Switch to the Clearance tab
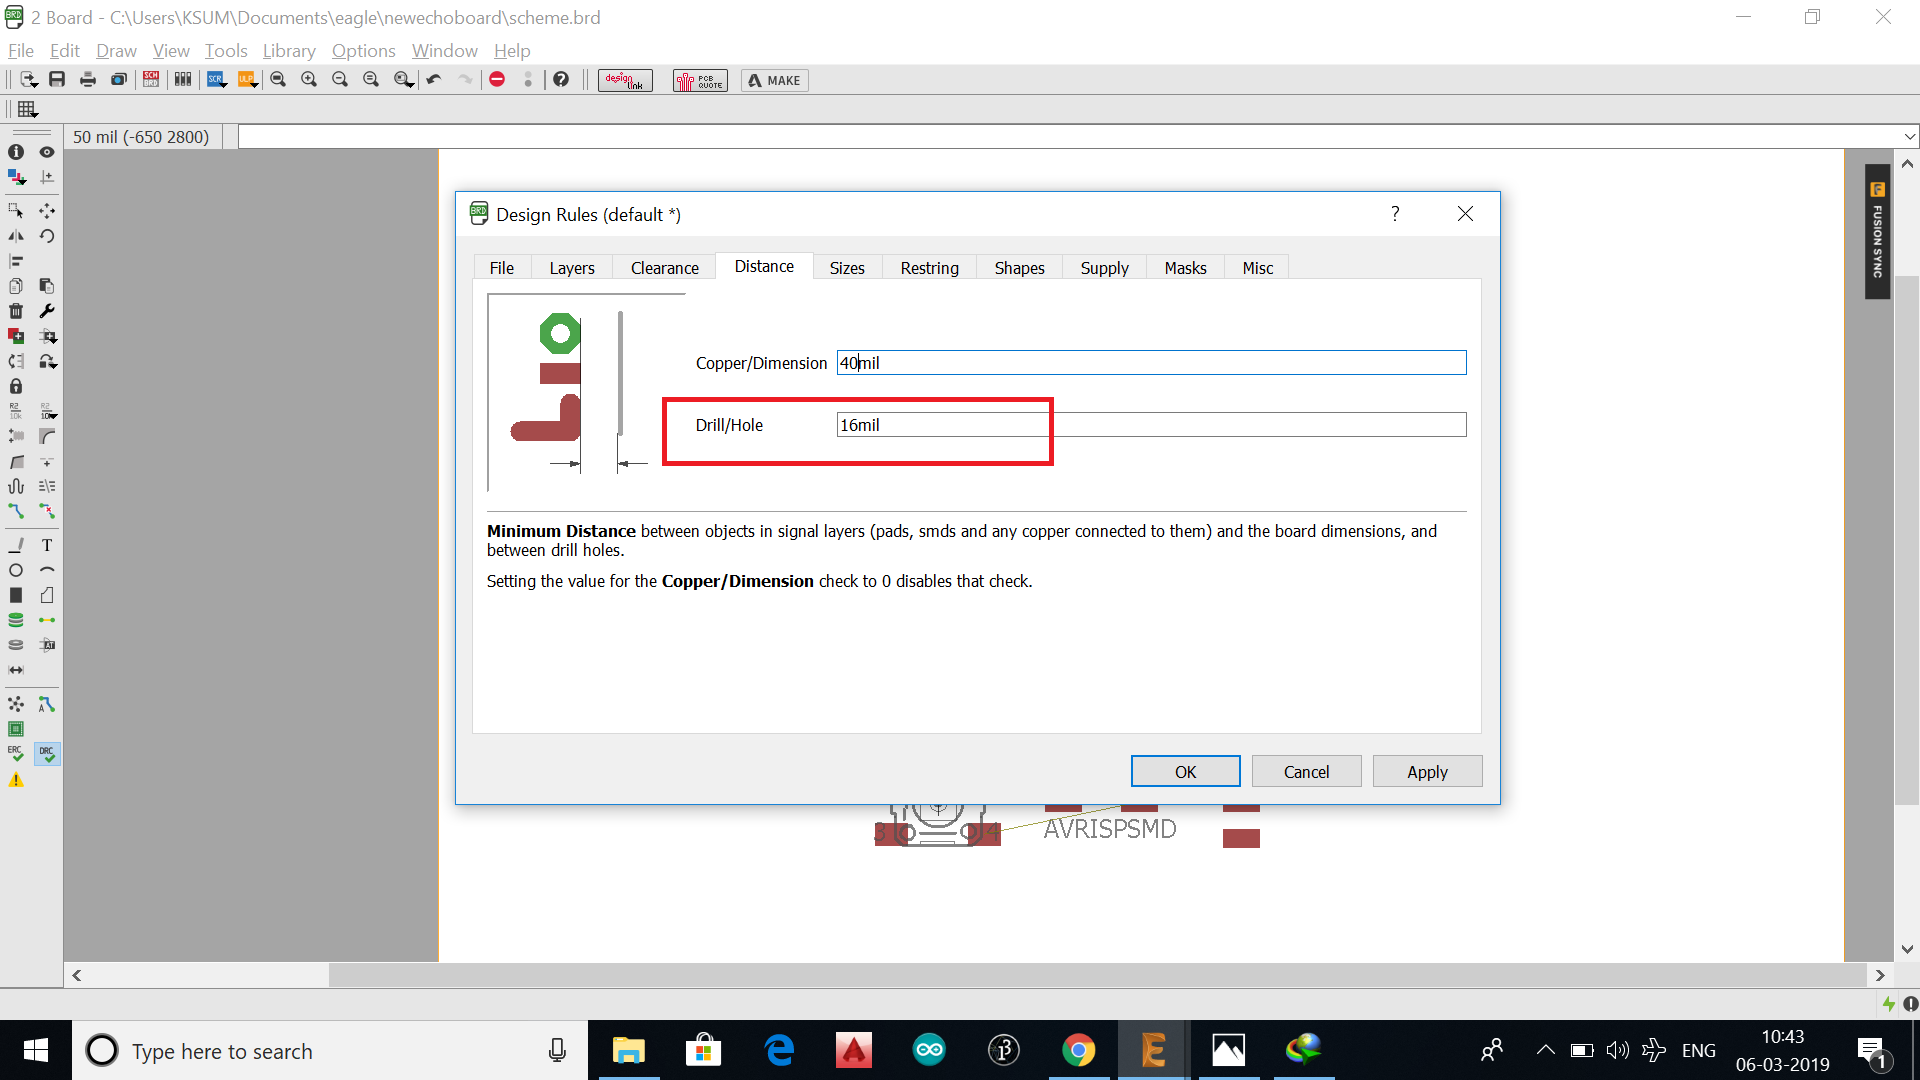This screenshot has width=1920, height=1080. 664,268
